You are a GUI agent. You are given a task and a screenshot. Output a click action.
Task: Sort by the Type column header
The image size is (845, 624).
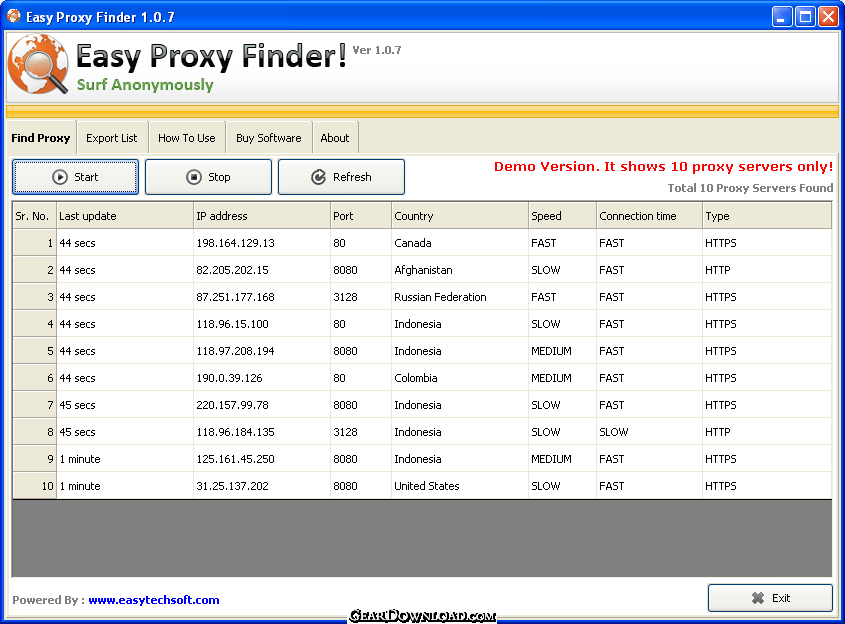[x=767, y=216]
